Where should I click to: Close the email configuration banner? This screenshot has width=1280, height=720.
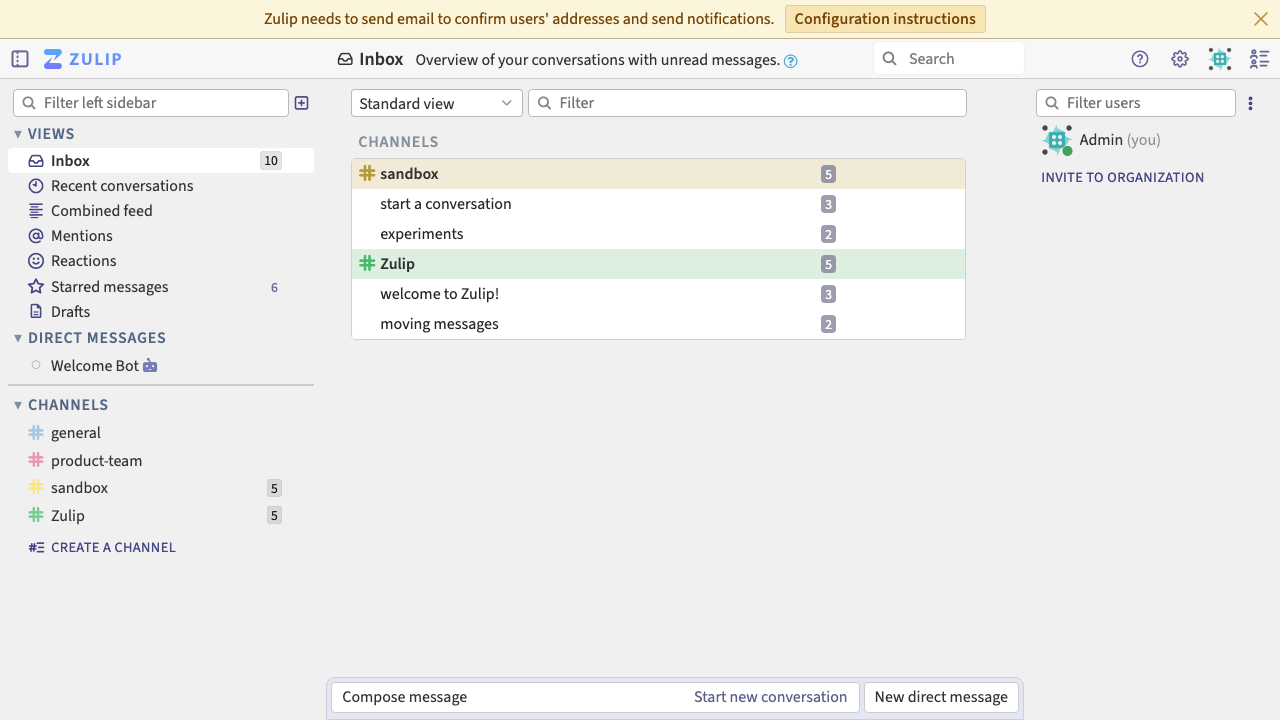1261,19
